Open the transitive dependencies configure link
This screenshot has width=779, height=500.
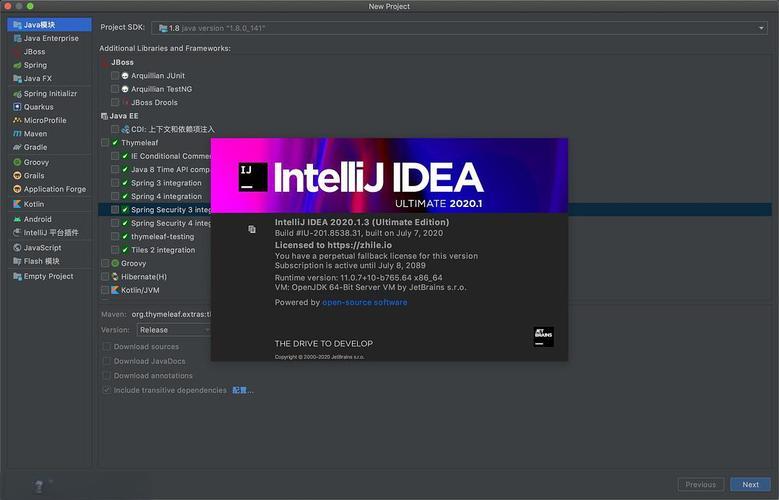tap(243, 390)
